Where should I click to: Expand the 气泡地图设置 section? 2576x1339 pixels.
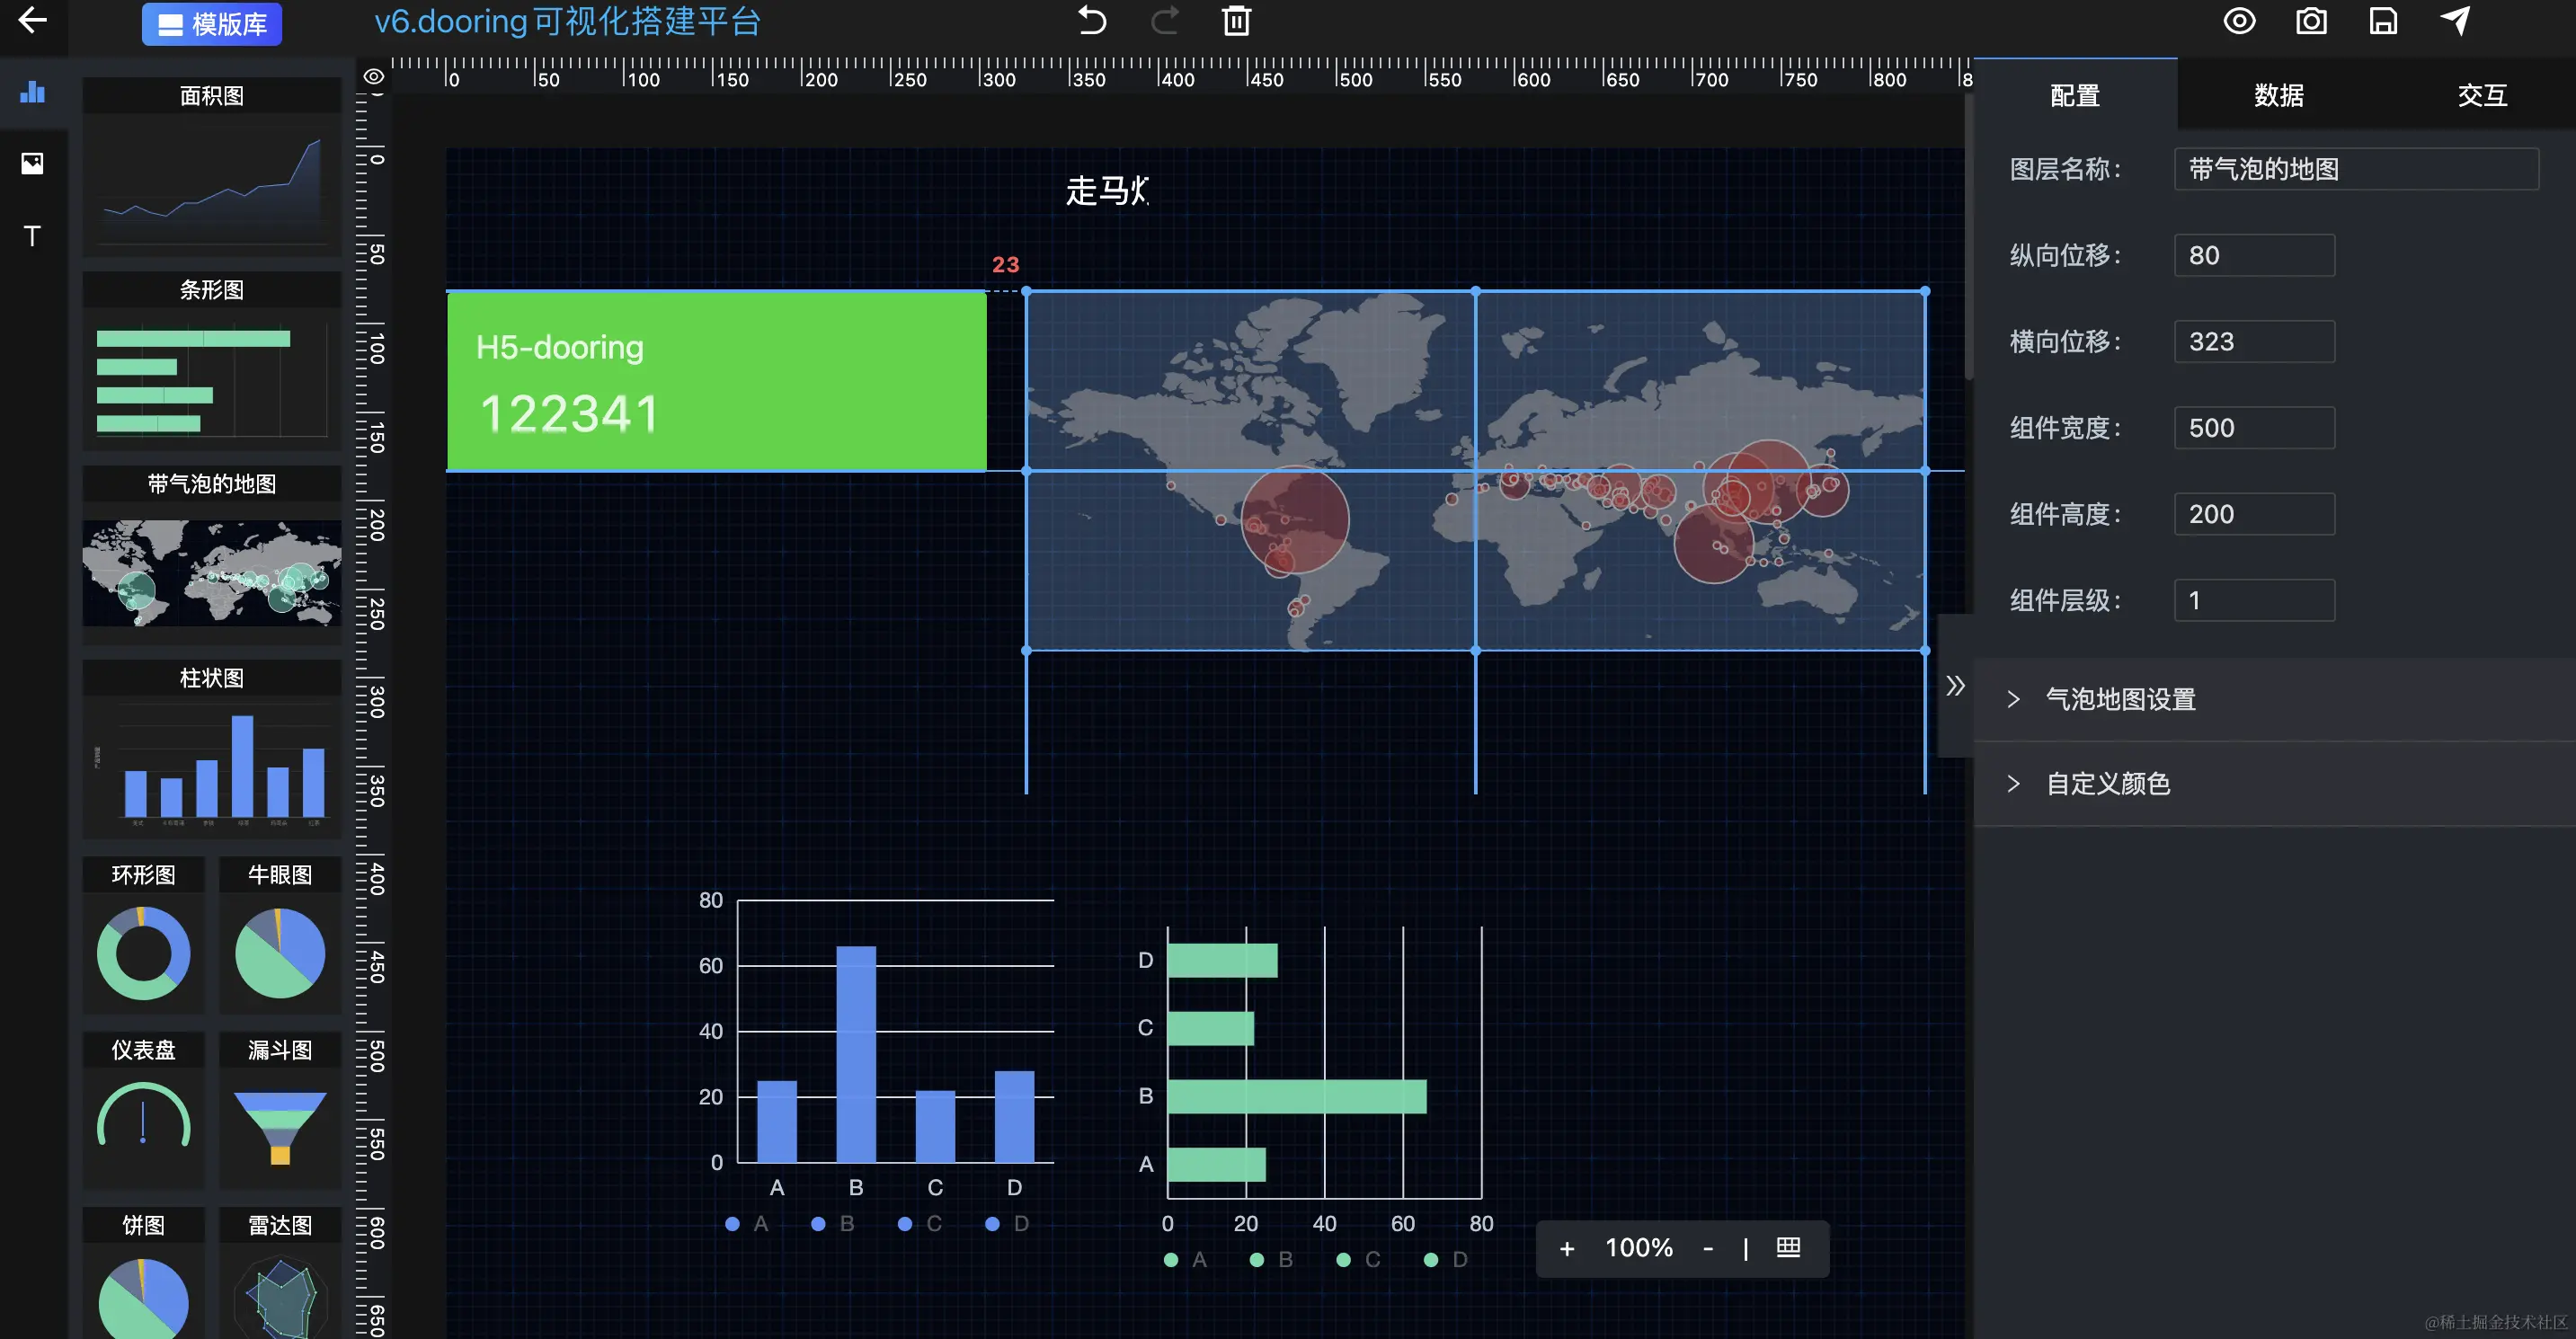(x=2275, y=699)
